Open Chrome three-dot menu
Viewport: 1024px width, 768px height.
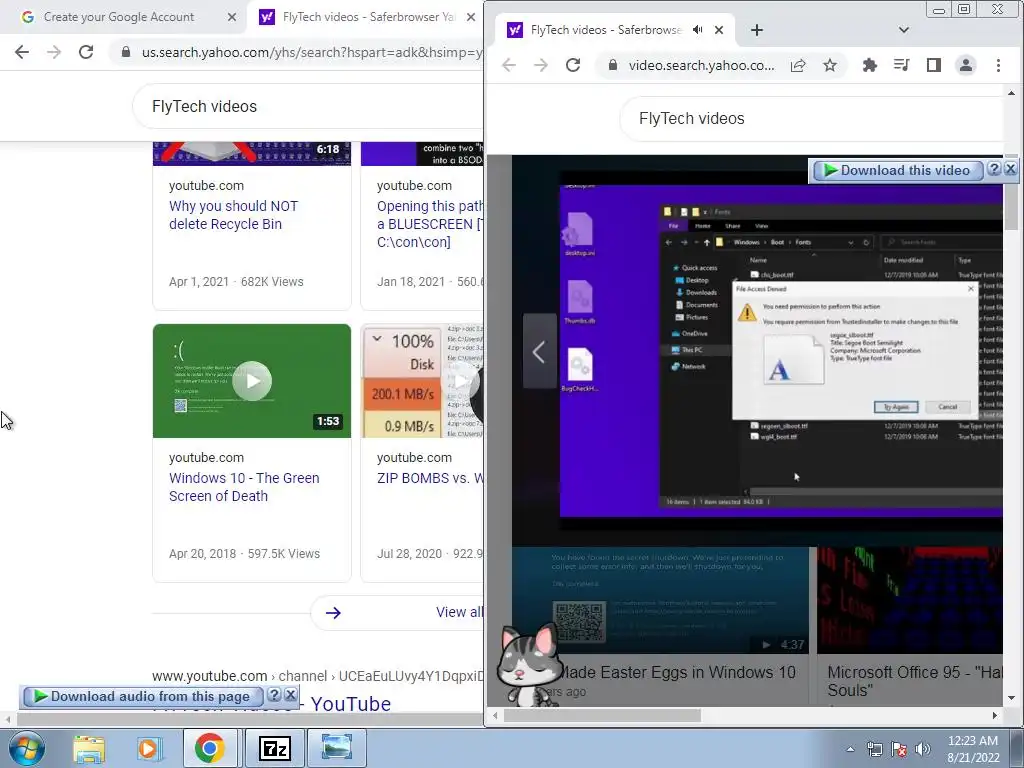click(x=998, y=65)
